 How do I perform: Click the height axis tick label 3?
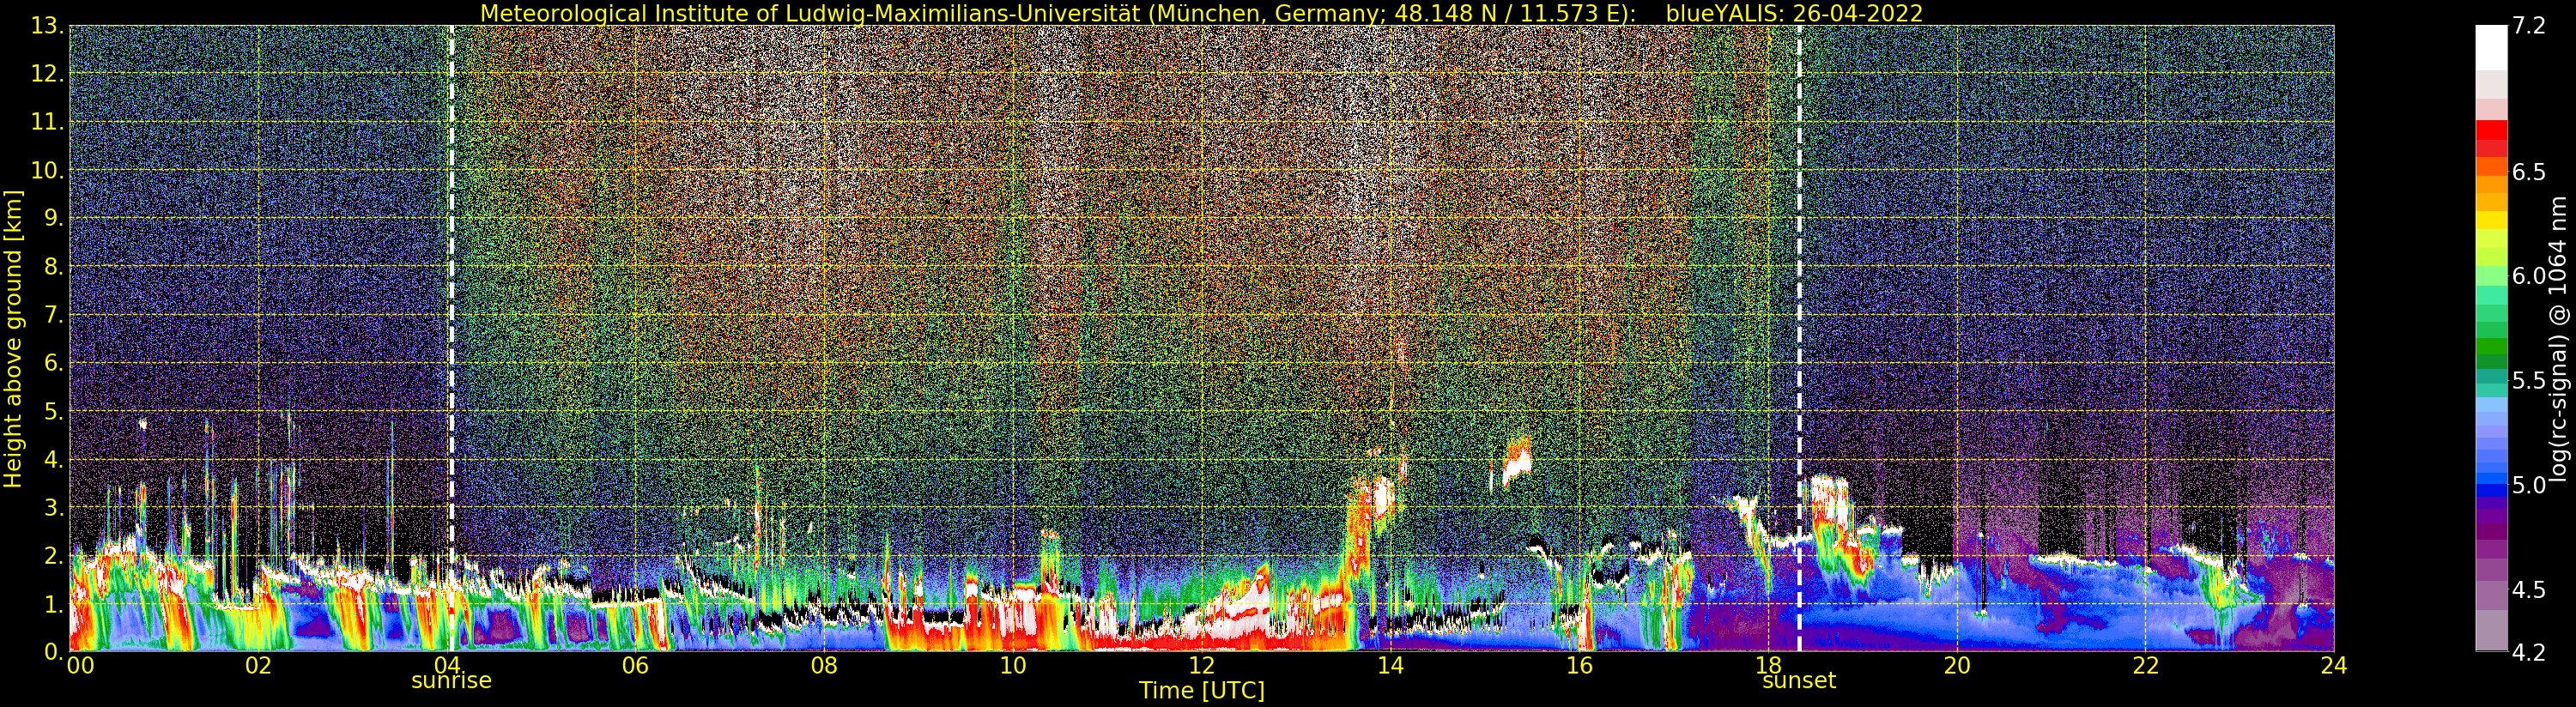pyautogui.click(x=54, y=507)
